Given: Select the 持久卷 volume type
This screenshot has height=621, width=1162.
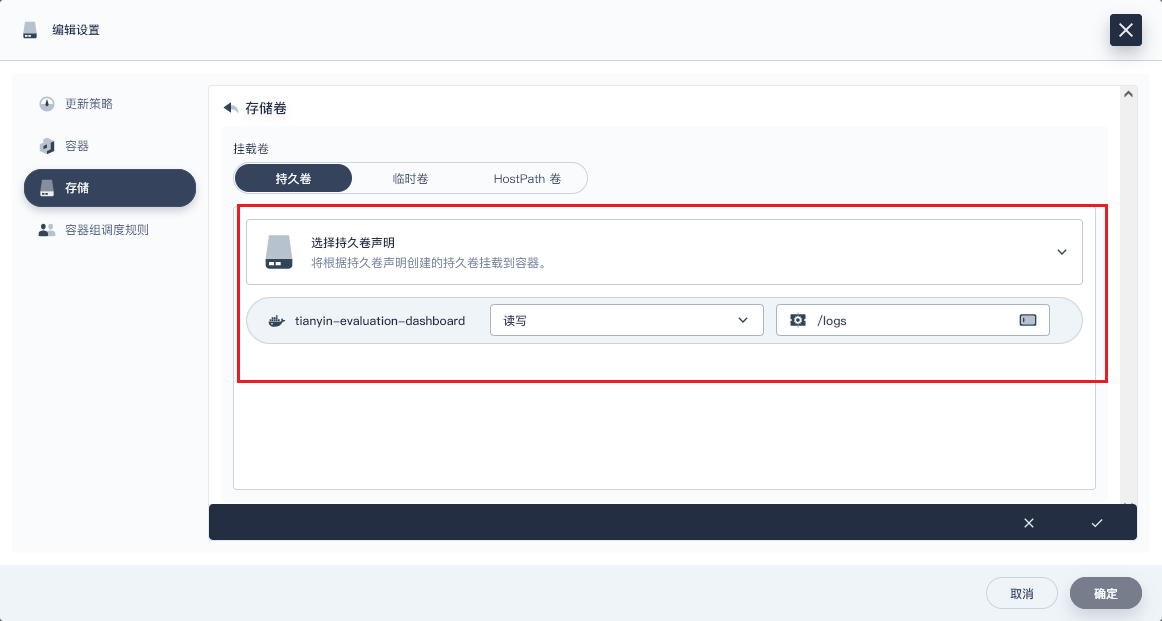Looking at the screenshot, I should (293, 179).
